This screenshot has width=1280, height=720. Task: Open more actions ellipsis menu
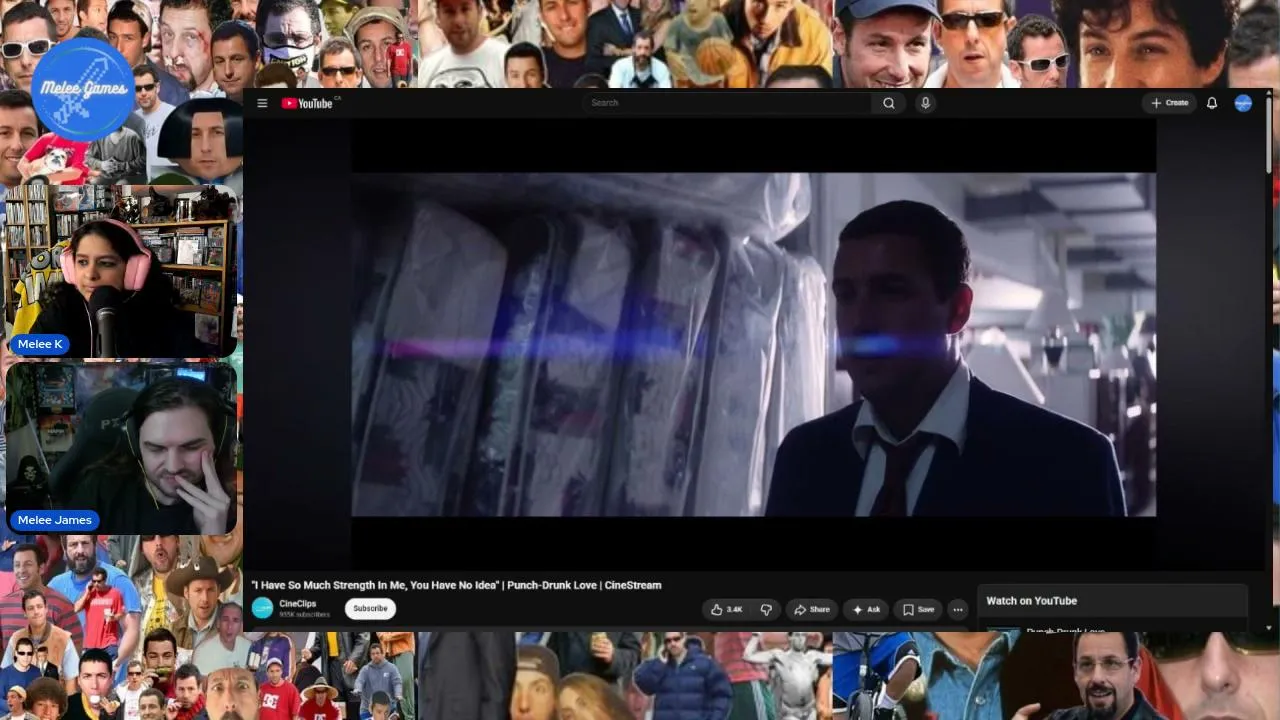click(957, 609)
